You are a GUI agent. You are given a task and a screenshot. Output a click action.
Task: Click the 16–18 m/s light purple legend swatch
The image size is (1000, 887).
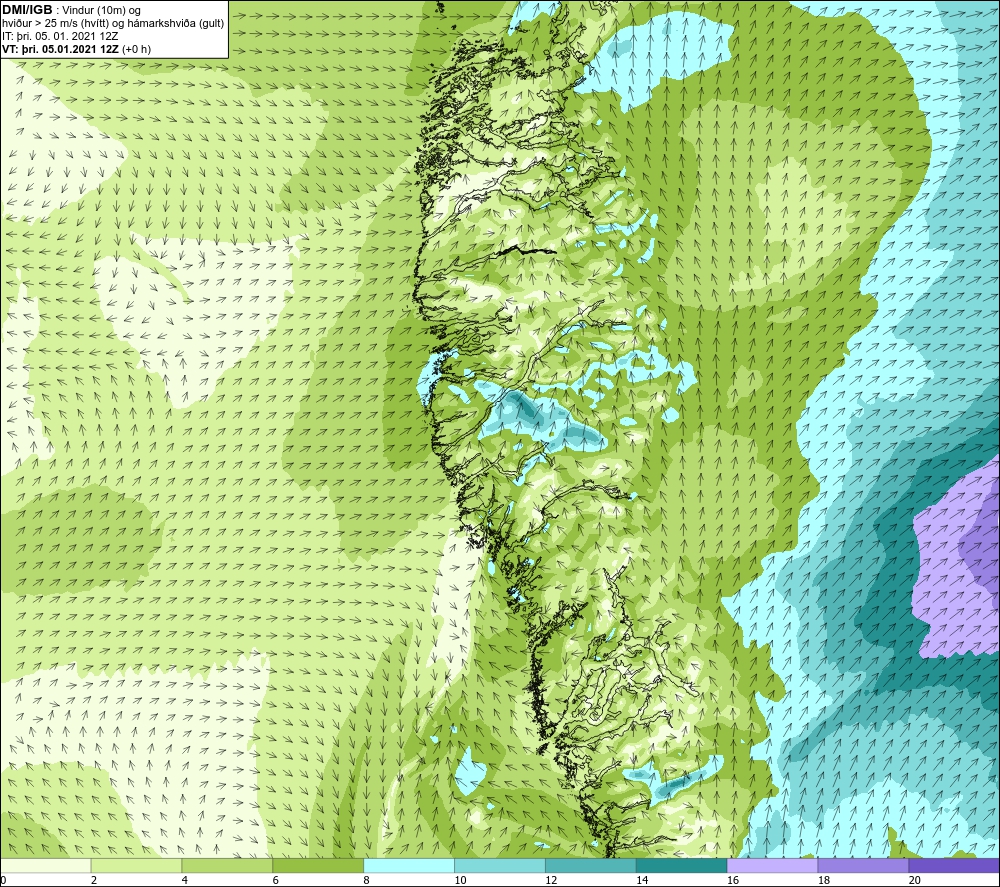pos(772,865)
